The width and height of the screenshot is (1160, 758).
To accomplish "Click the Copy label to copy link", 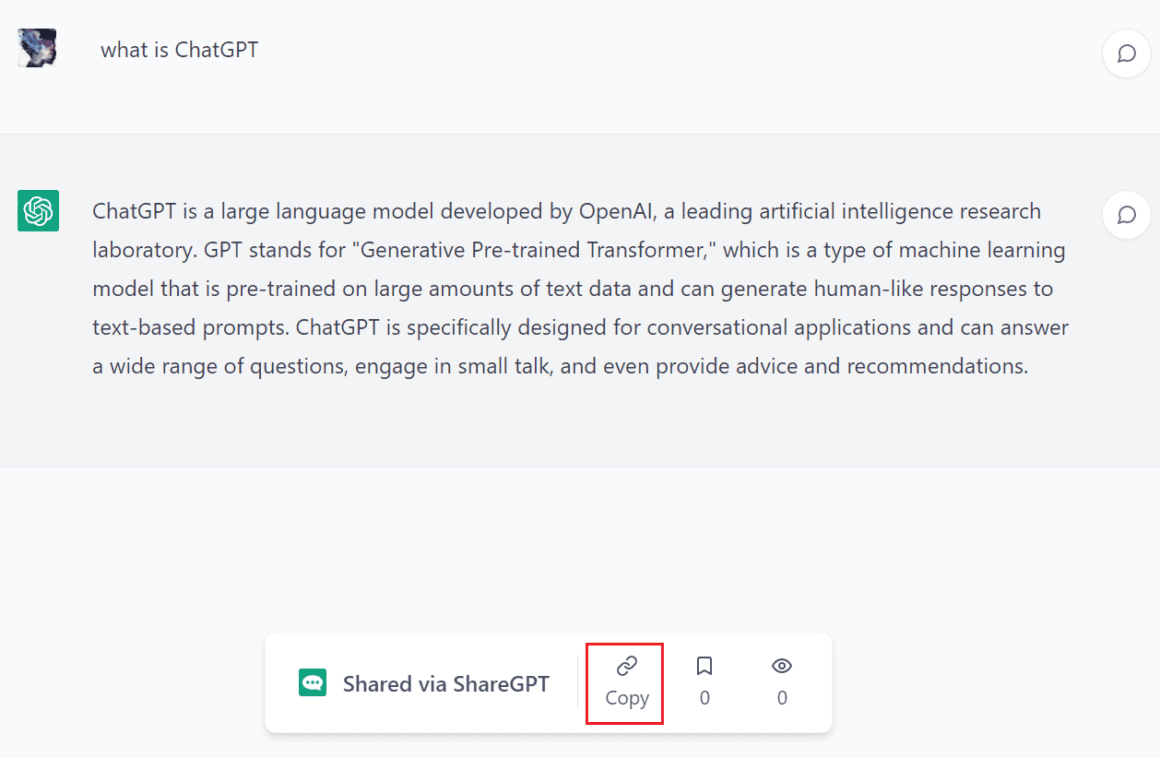I will coord(627,698).
